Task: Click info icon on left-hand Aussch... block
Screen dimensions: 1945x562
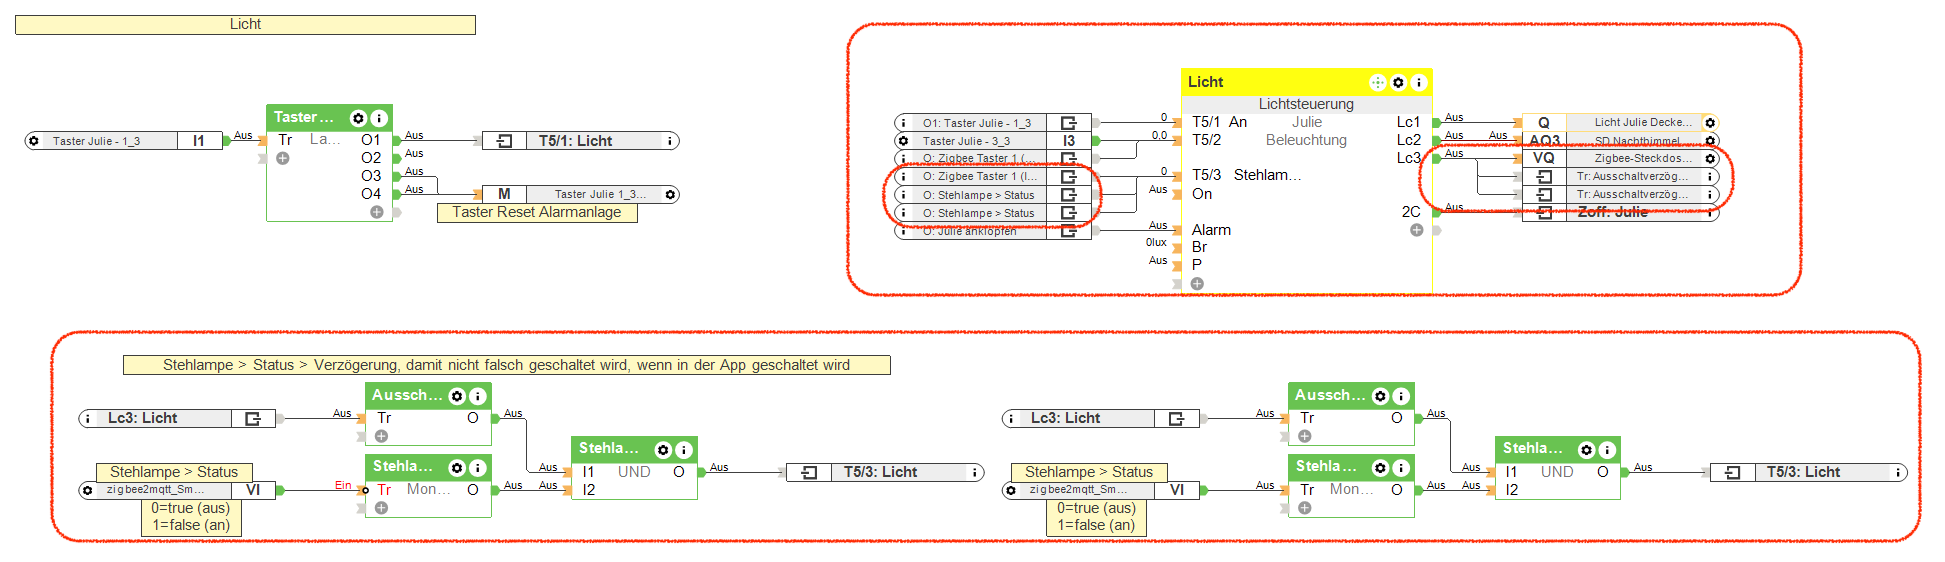Action: 478,396
